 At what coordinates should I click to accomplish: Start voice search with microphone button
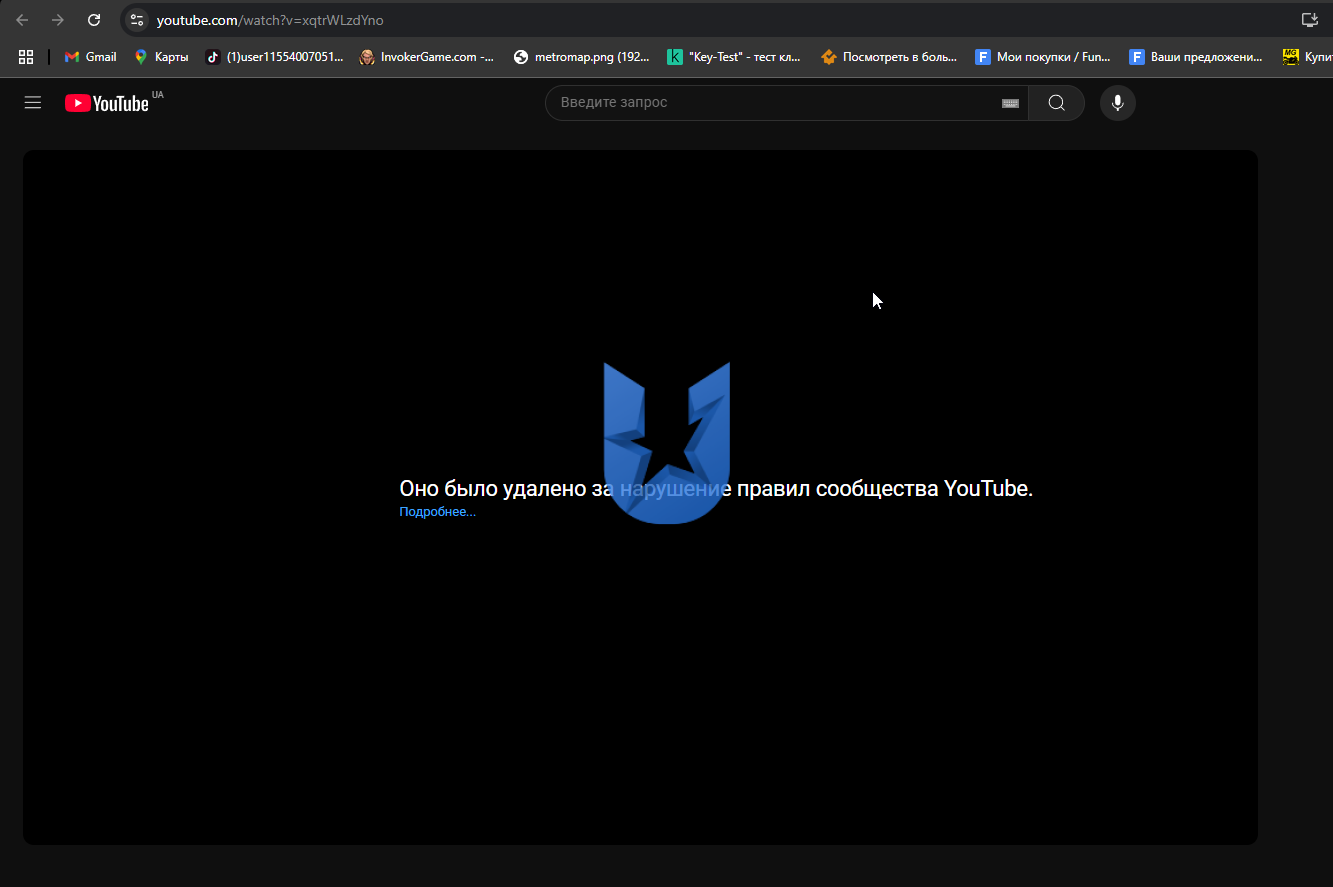coord(1118,102)
